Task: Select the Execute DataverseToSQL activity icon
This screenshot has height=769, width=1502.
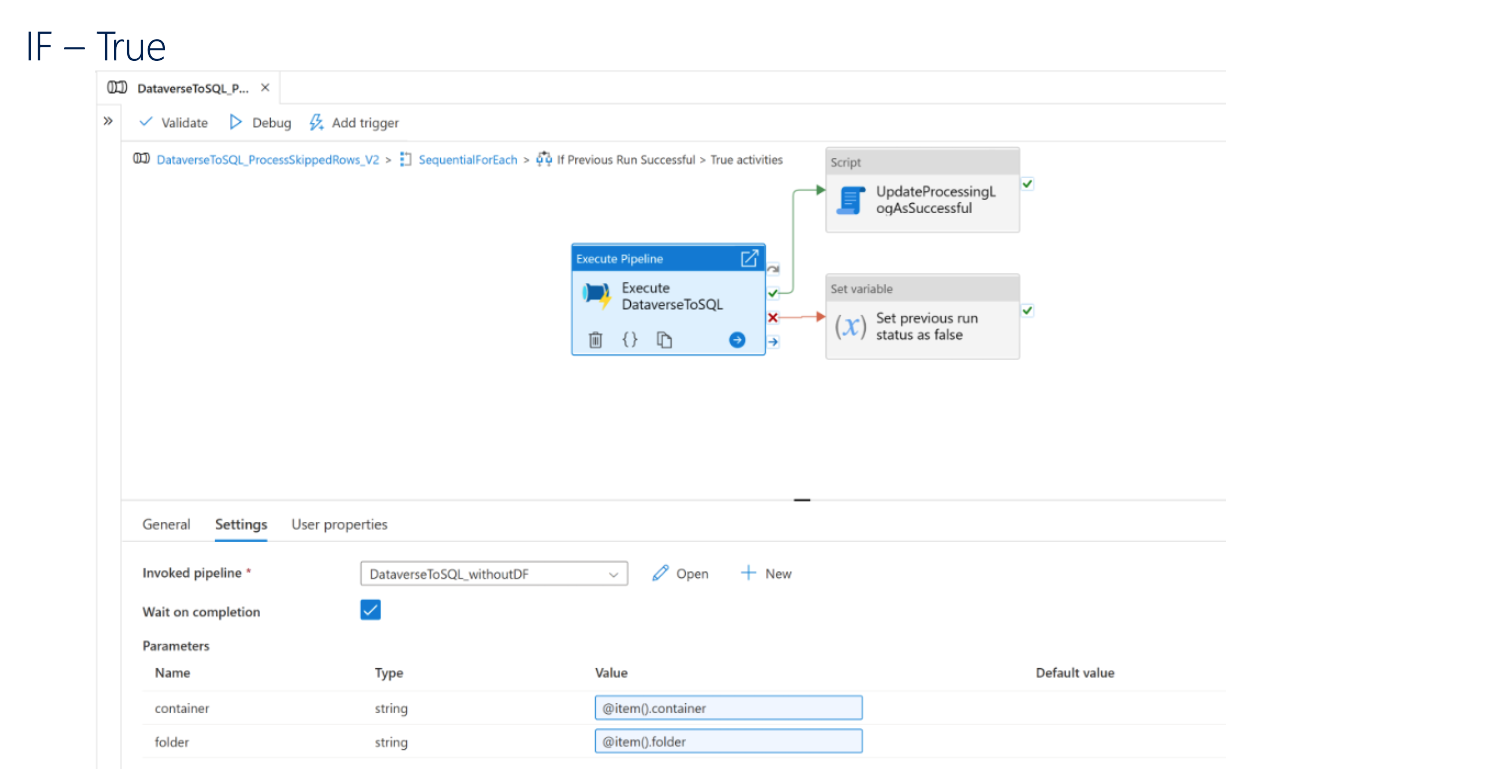Action: 597,296
